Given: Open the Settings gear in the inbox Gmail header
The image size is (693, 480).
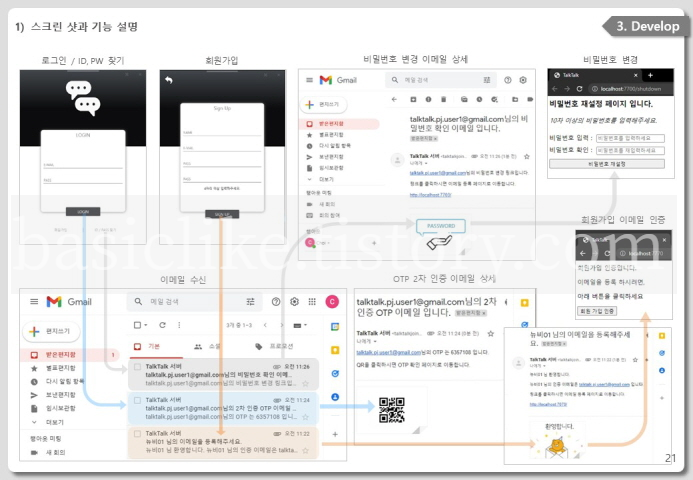Looking at the screenshot, I should (x=294, y=302).
